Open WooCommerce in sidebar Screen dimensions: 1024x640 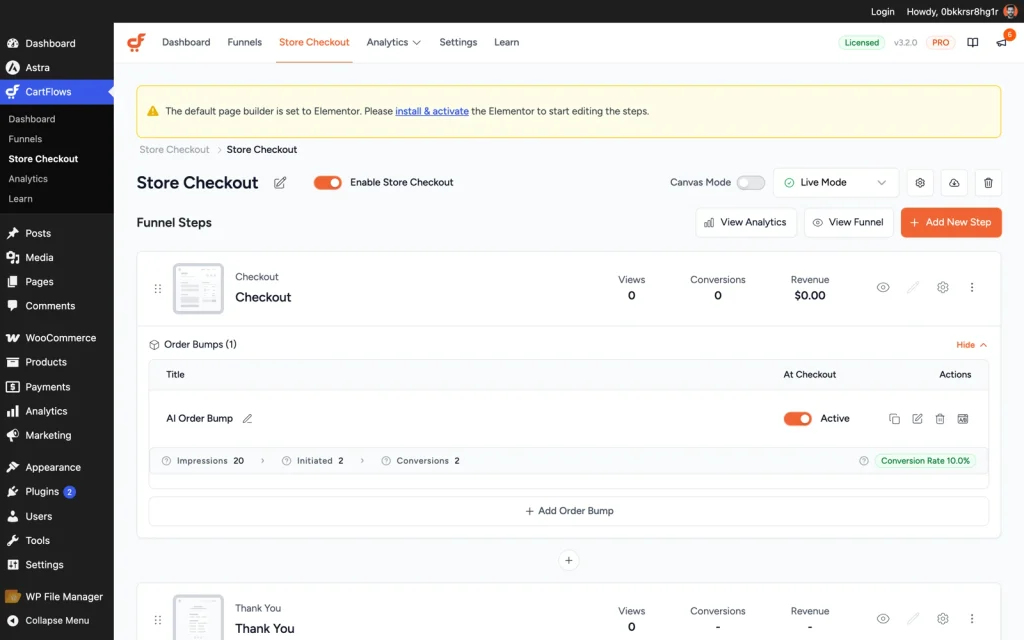(x=57, y=338)
